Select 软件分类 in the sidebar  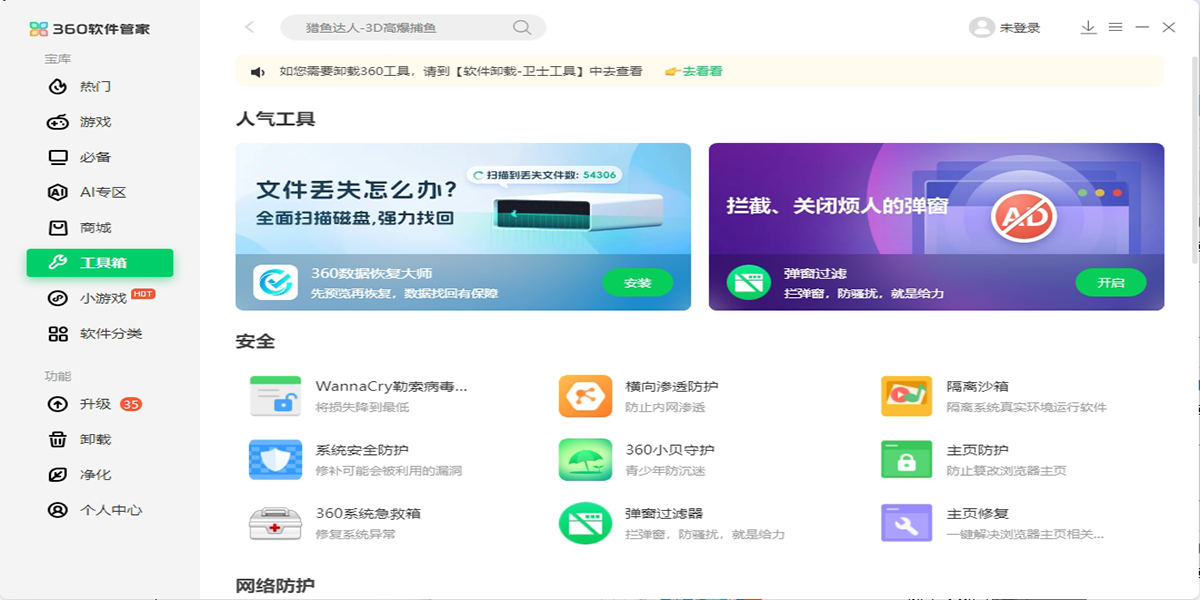(110, 334)
